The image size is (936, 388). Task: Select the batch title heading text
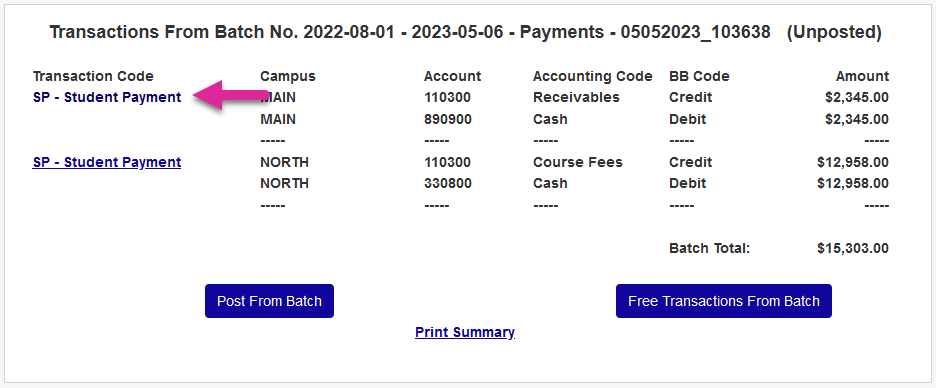[466, 32]
